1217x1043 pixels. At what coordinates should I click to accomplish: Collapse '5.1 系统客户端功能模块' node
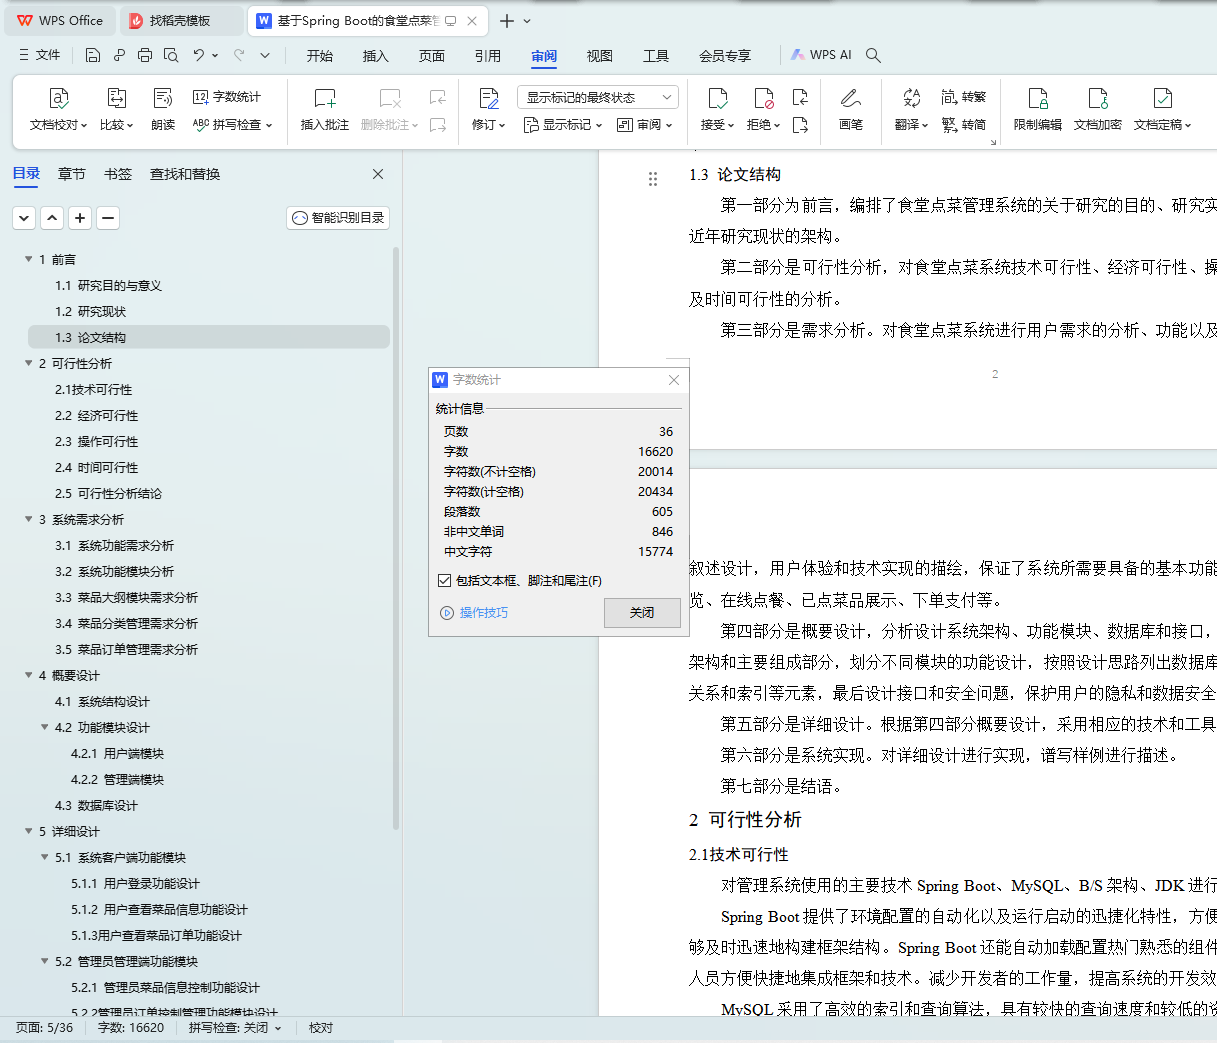tap(44, 857)
